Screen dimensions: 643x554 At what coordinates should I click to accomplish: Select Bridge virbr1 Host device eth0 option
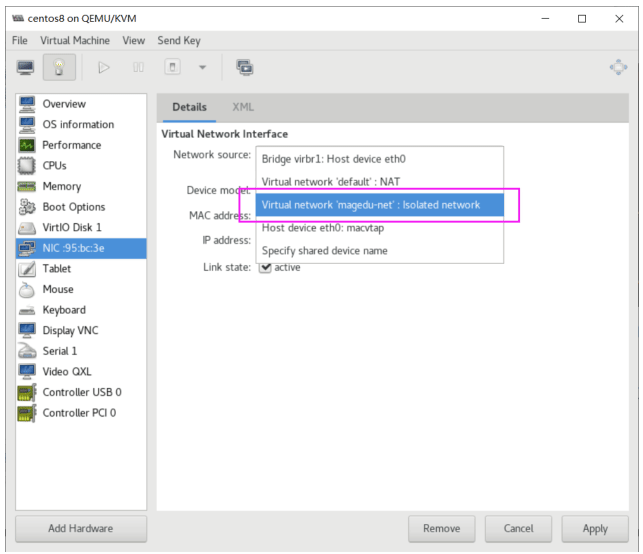click(x=333, y=158)
